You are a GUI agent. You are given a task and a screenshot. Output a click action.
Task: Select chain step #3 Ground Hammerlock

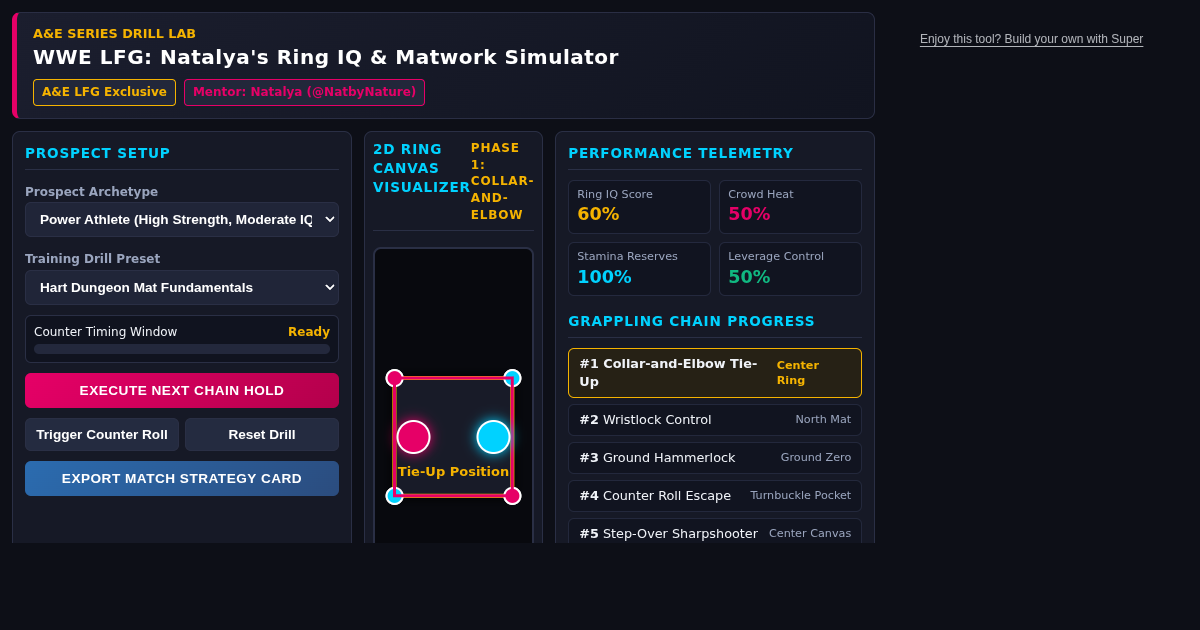(x=715, y=458)
